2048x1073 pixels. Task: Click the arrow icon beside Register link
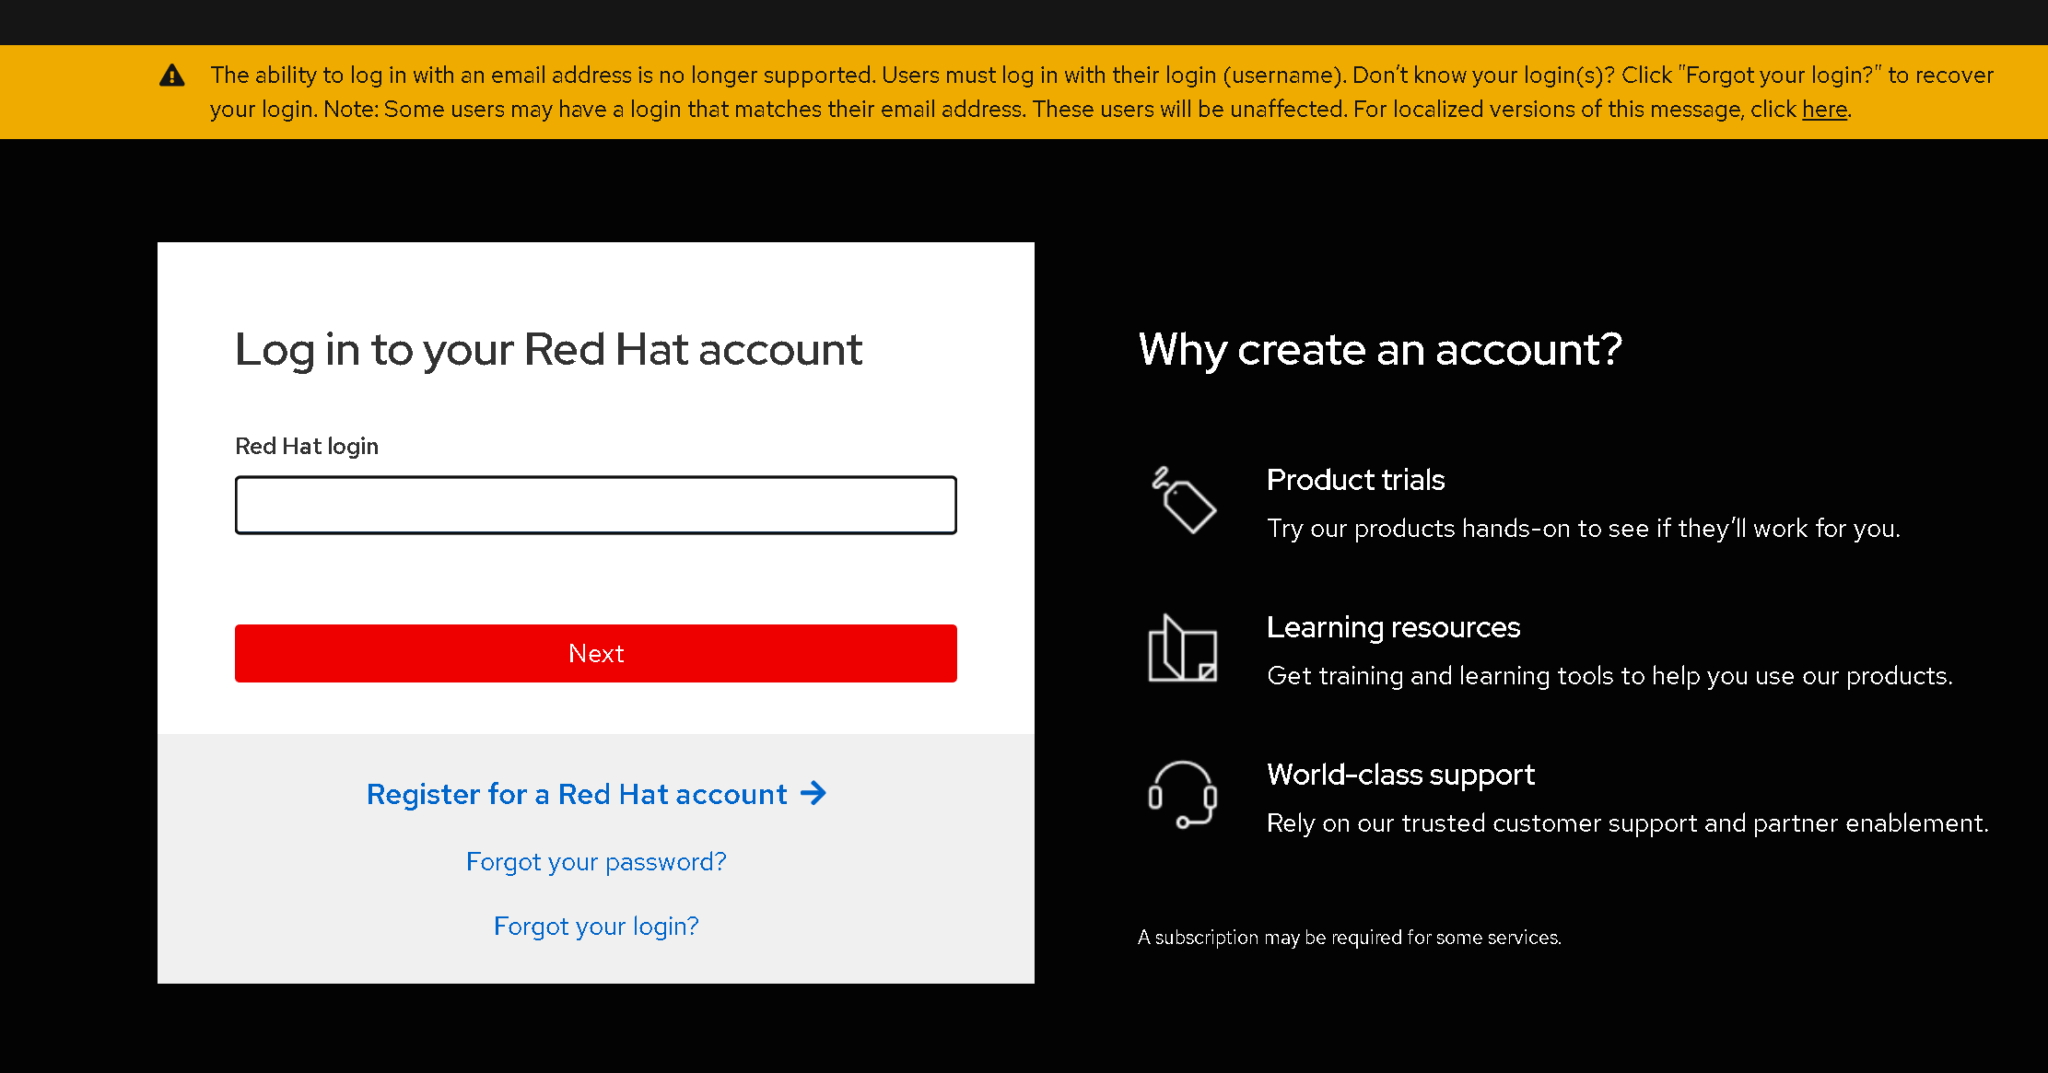coord(814,793)
